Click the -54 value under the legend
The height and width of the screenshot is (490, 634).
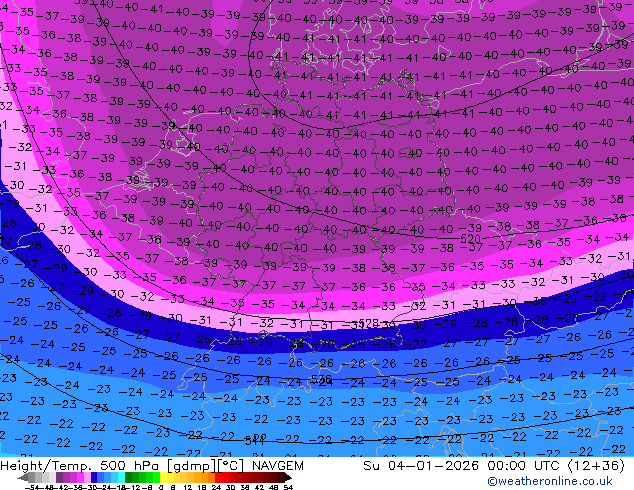pos(32,487)
